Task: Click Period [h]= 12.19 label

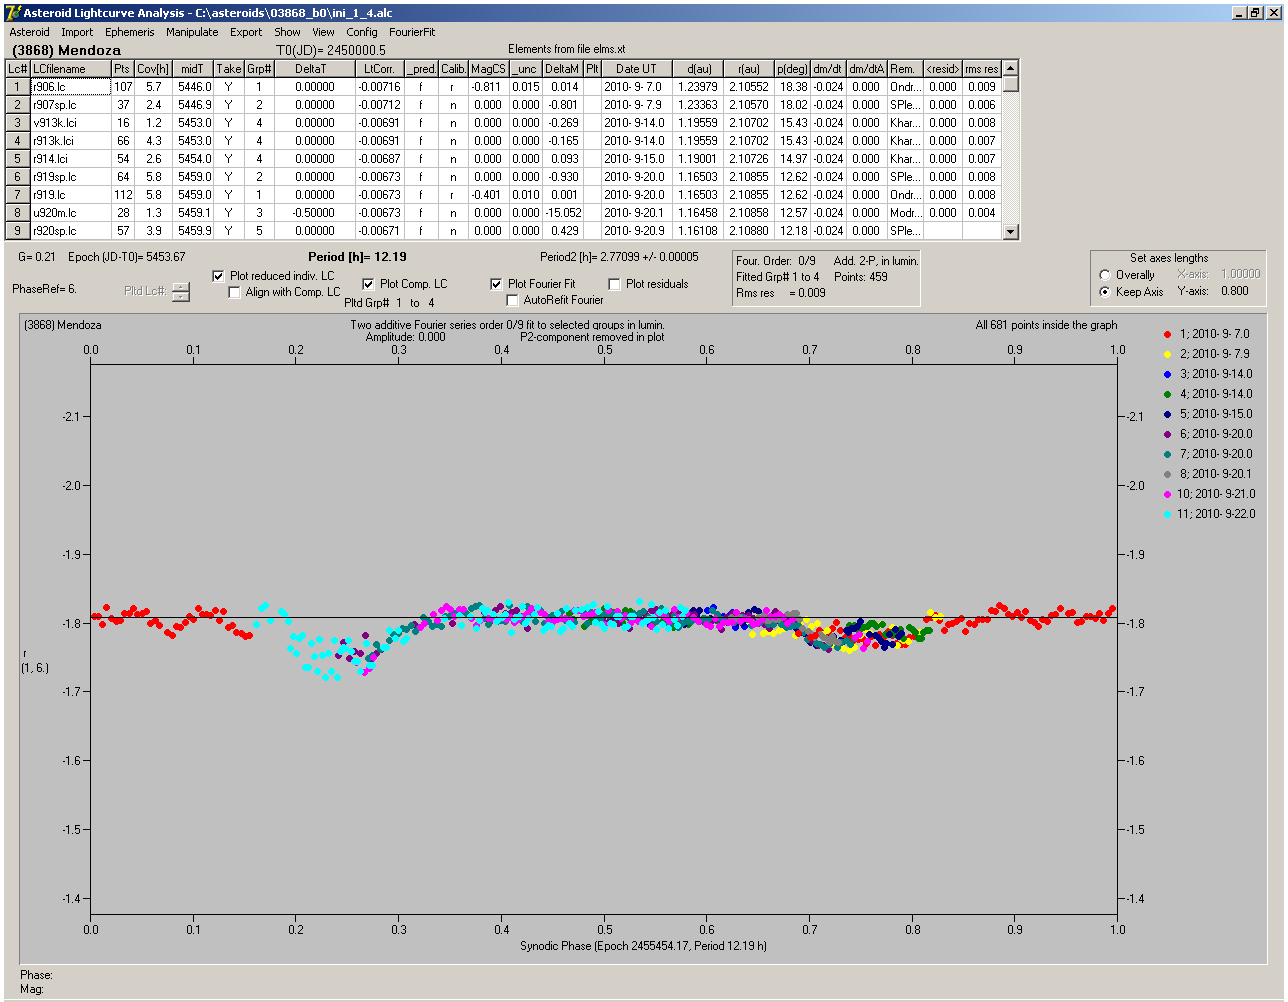Action: click(x=357, y=257)
